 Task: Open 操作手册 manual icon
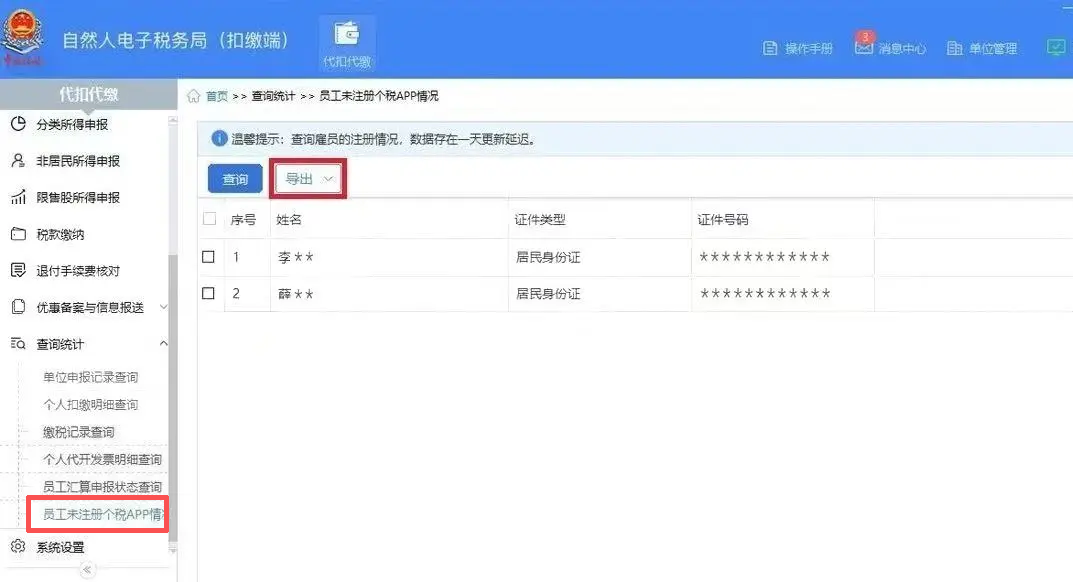[770, 48]
